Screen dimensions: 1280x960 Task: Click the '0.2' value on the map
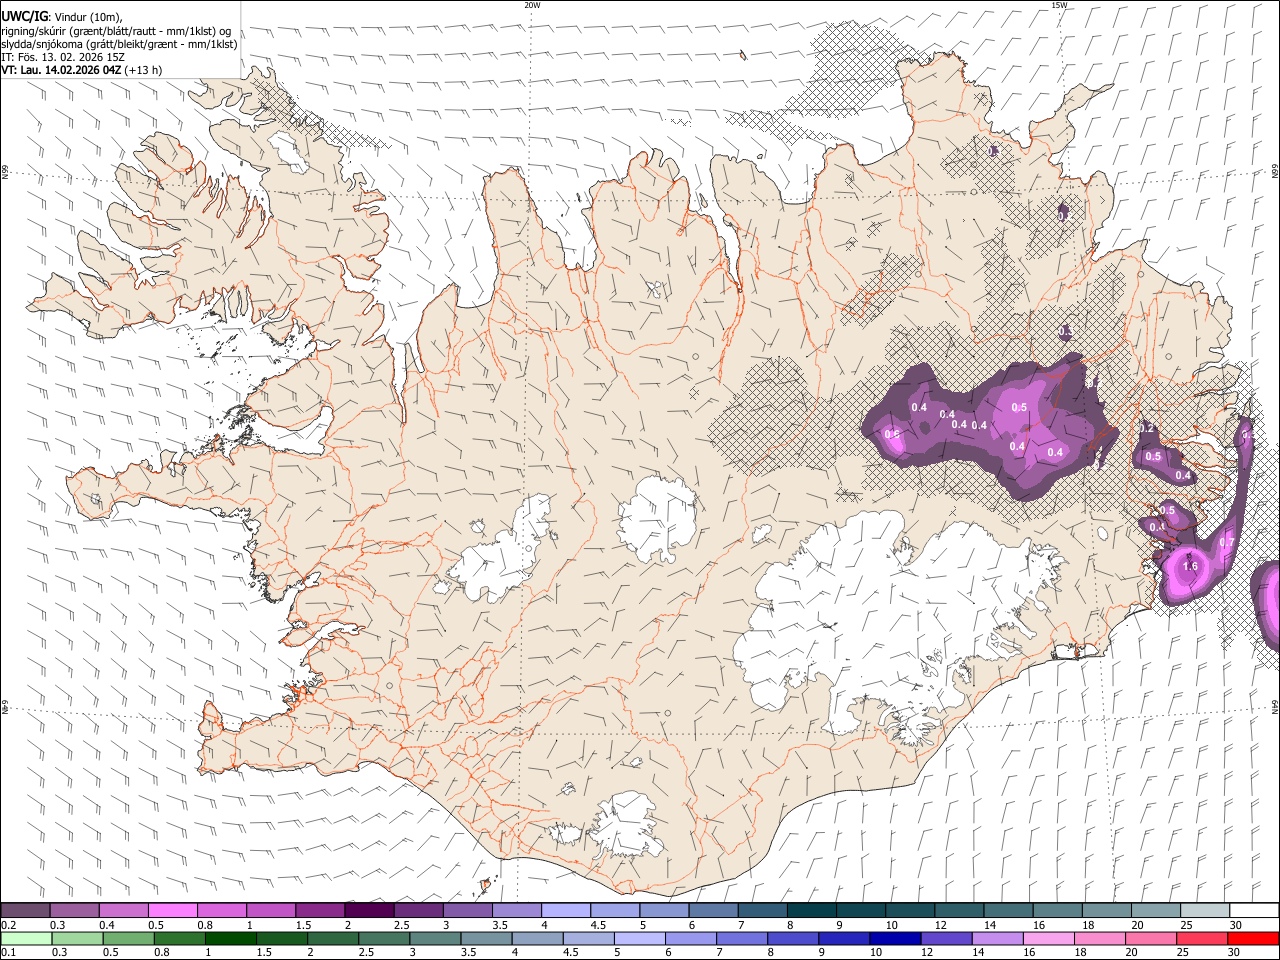(1147, 428)
